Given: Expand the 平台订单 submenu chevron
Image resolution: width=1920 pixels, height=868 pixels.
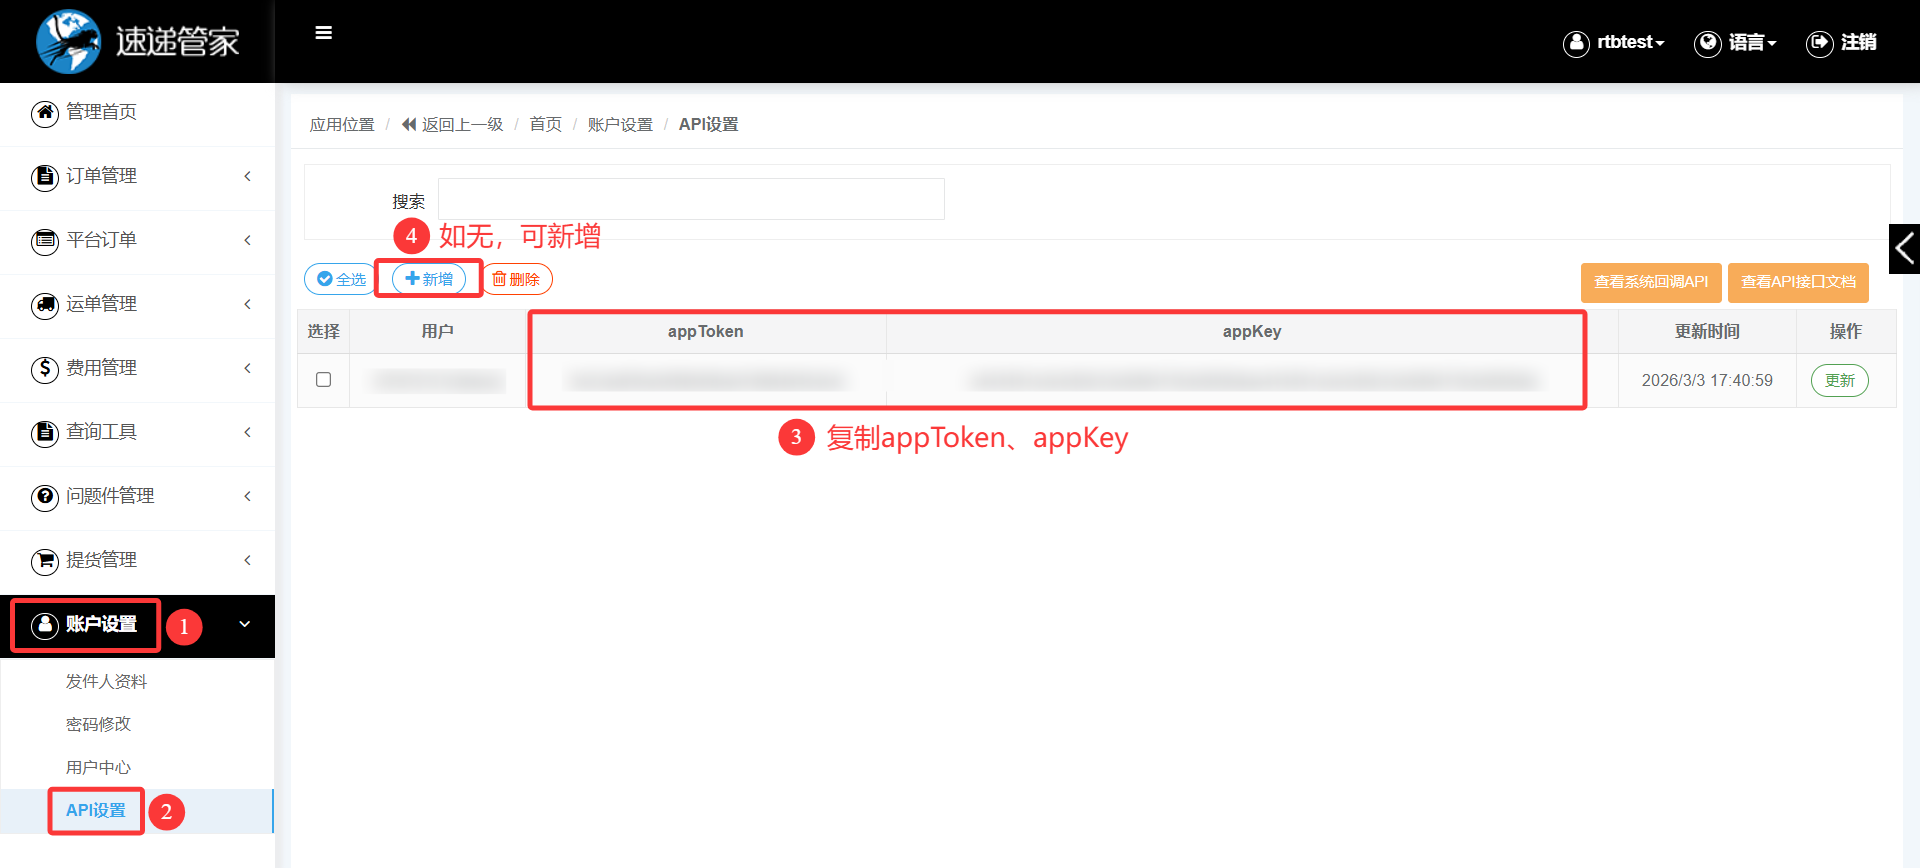Looking at the screenshot, I should tap(247, 240).
